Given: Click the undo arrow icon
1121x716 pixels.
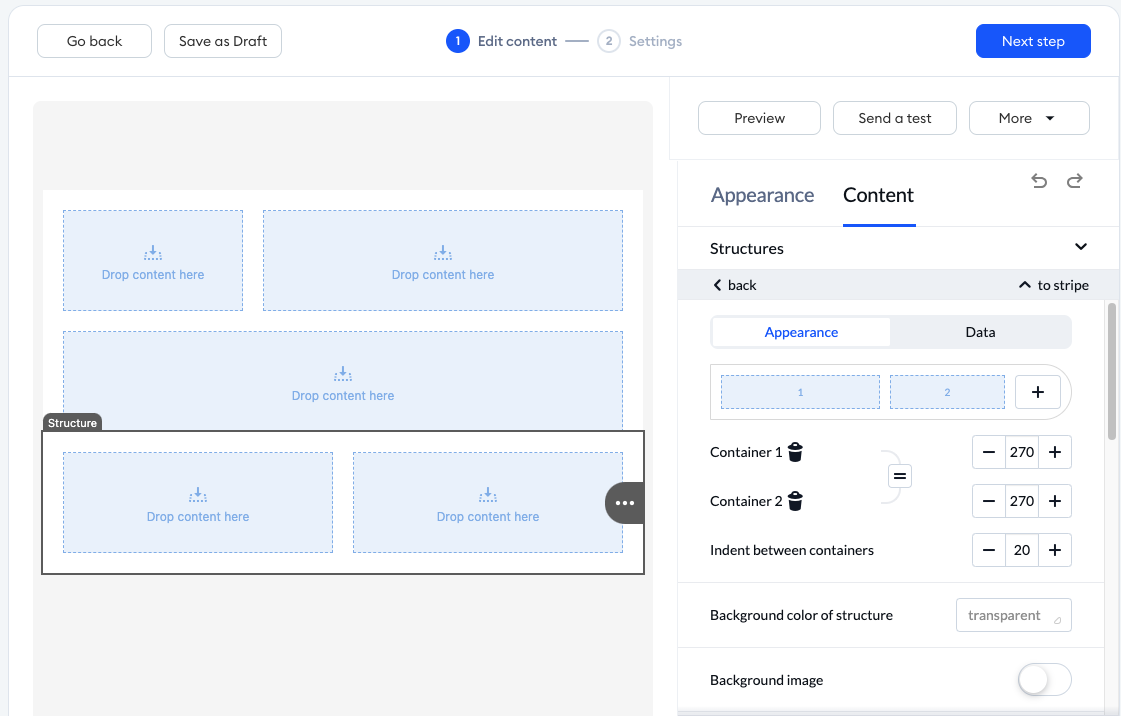Looking at the screenshot, I should pyautogui.click(x=1039, y=181).
